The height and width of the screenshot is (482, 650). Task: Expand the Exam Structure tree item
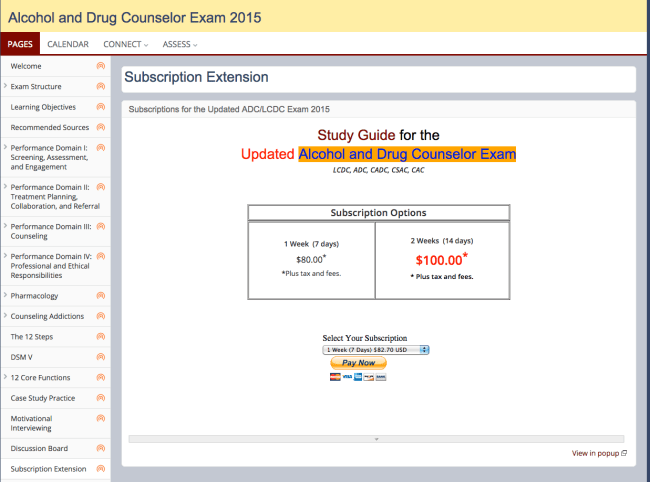pos(5,87)
